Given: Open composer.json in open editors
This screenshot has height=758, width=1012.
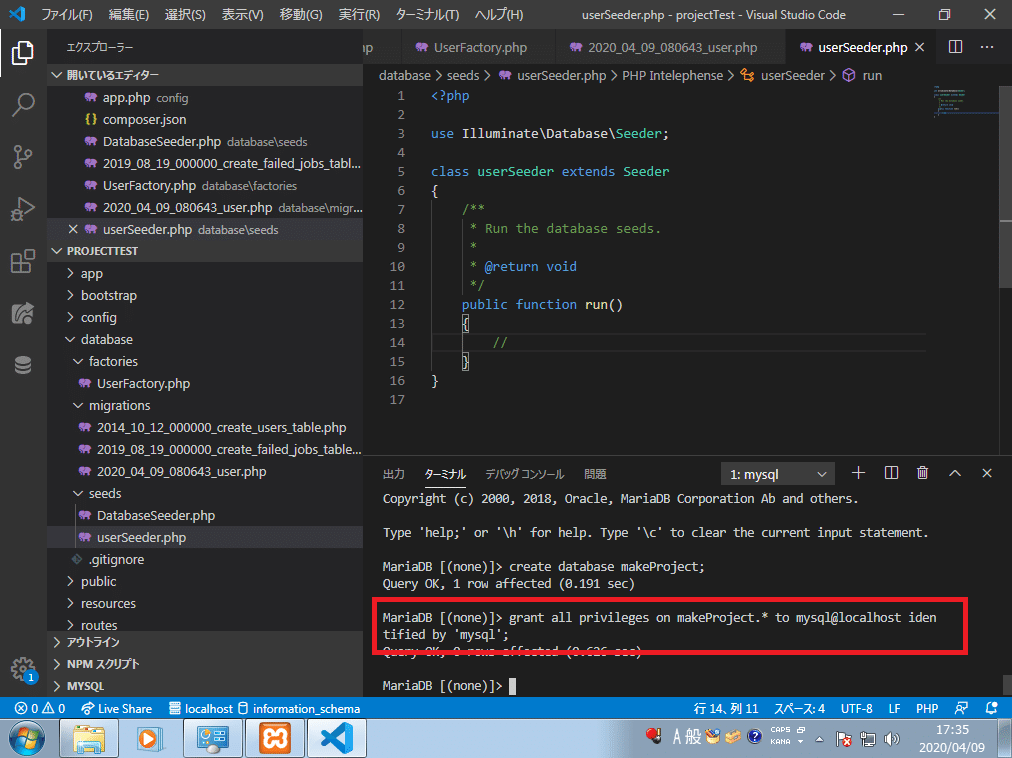Looking at the screenshot, I should coord(144,119).
